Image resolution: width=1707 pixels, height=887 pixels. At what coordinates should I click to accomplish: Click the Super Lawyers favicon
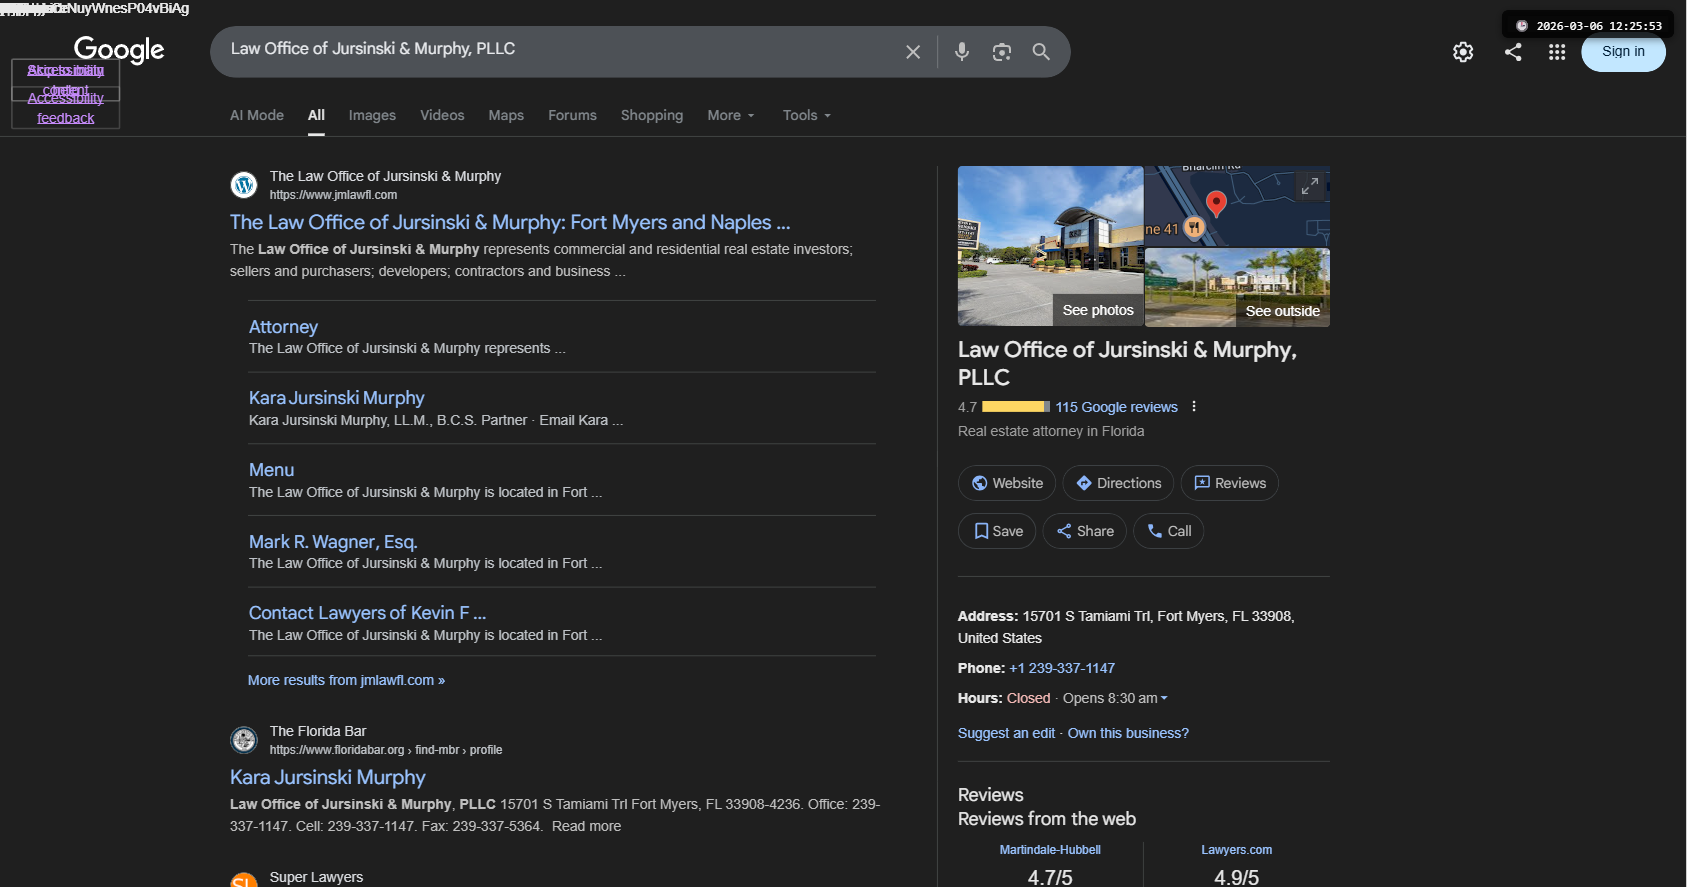[x=244, y=880]
